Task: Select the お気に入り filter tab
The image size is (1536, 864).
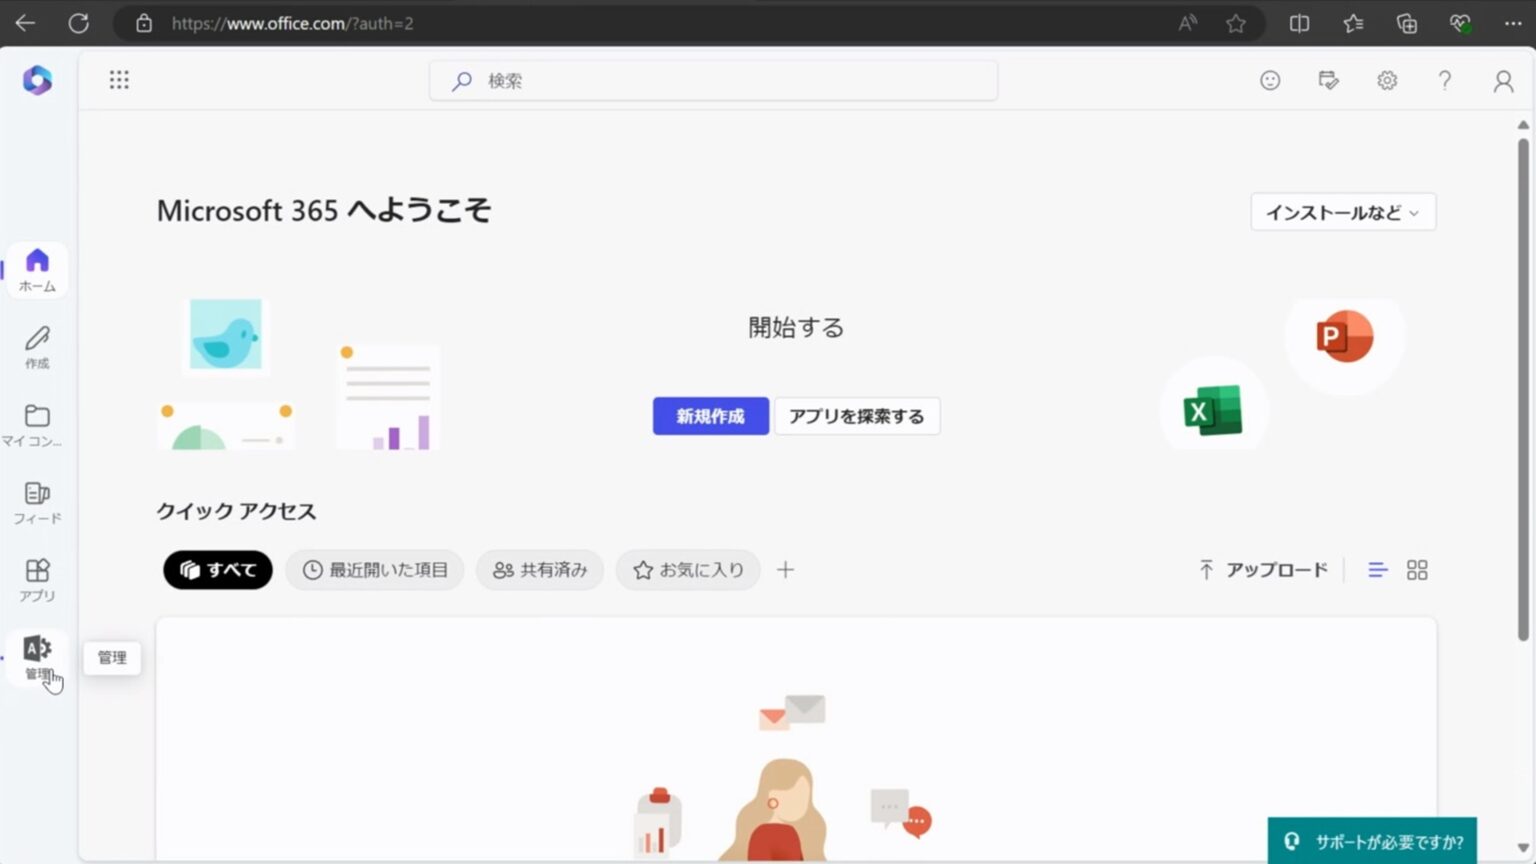Action: [x=688, y=570]
